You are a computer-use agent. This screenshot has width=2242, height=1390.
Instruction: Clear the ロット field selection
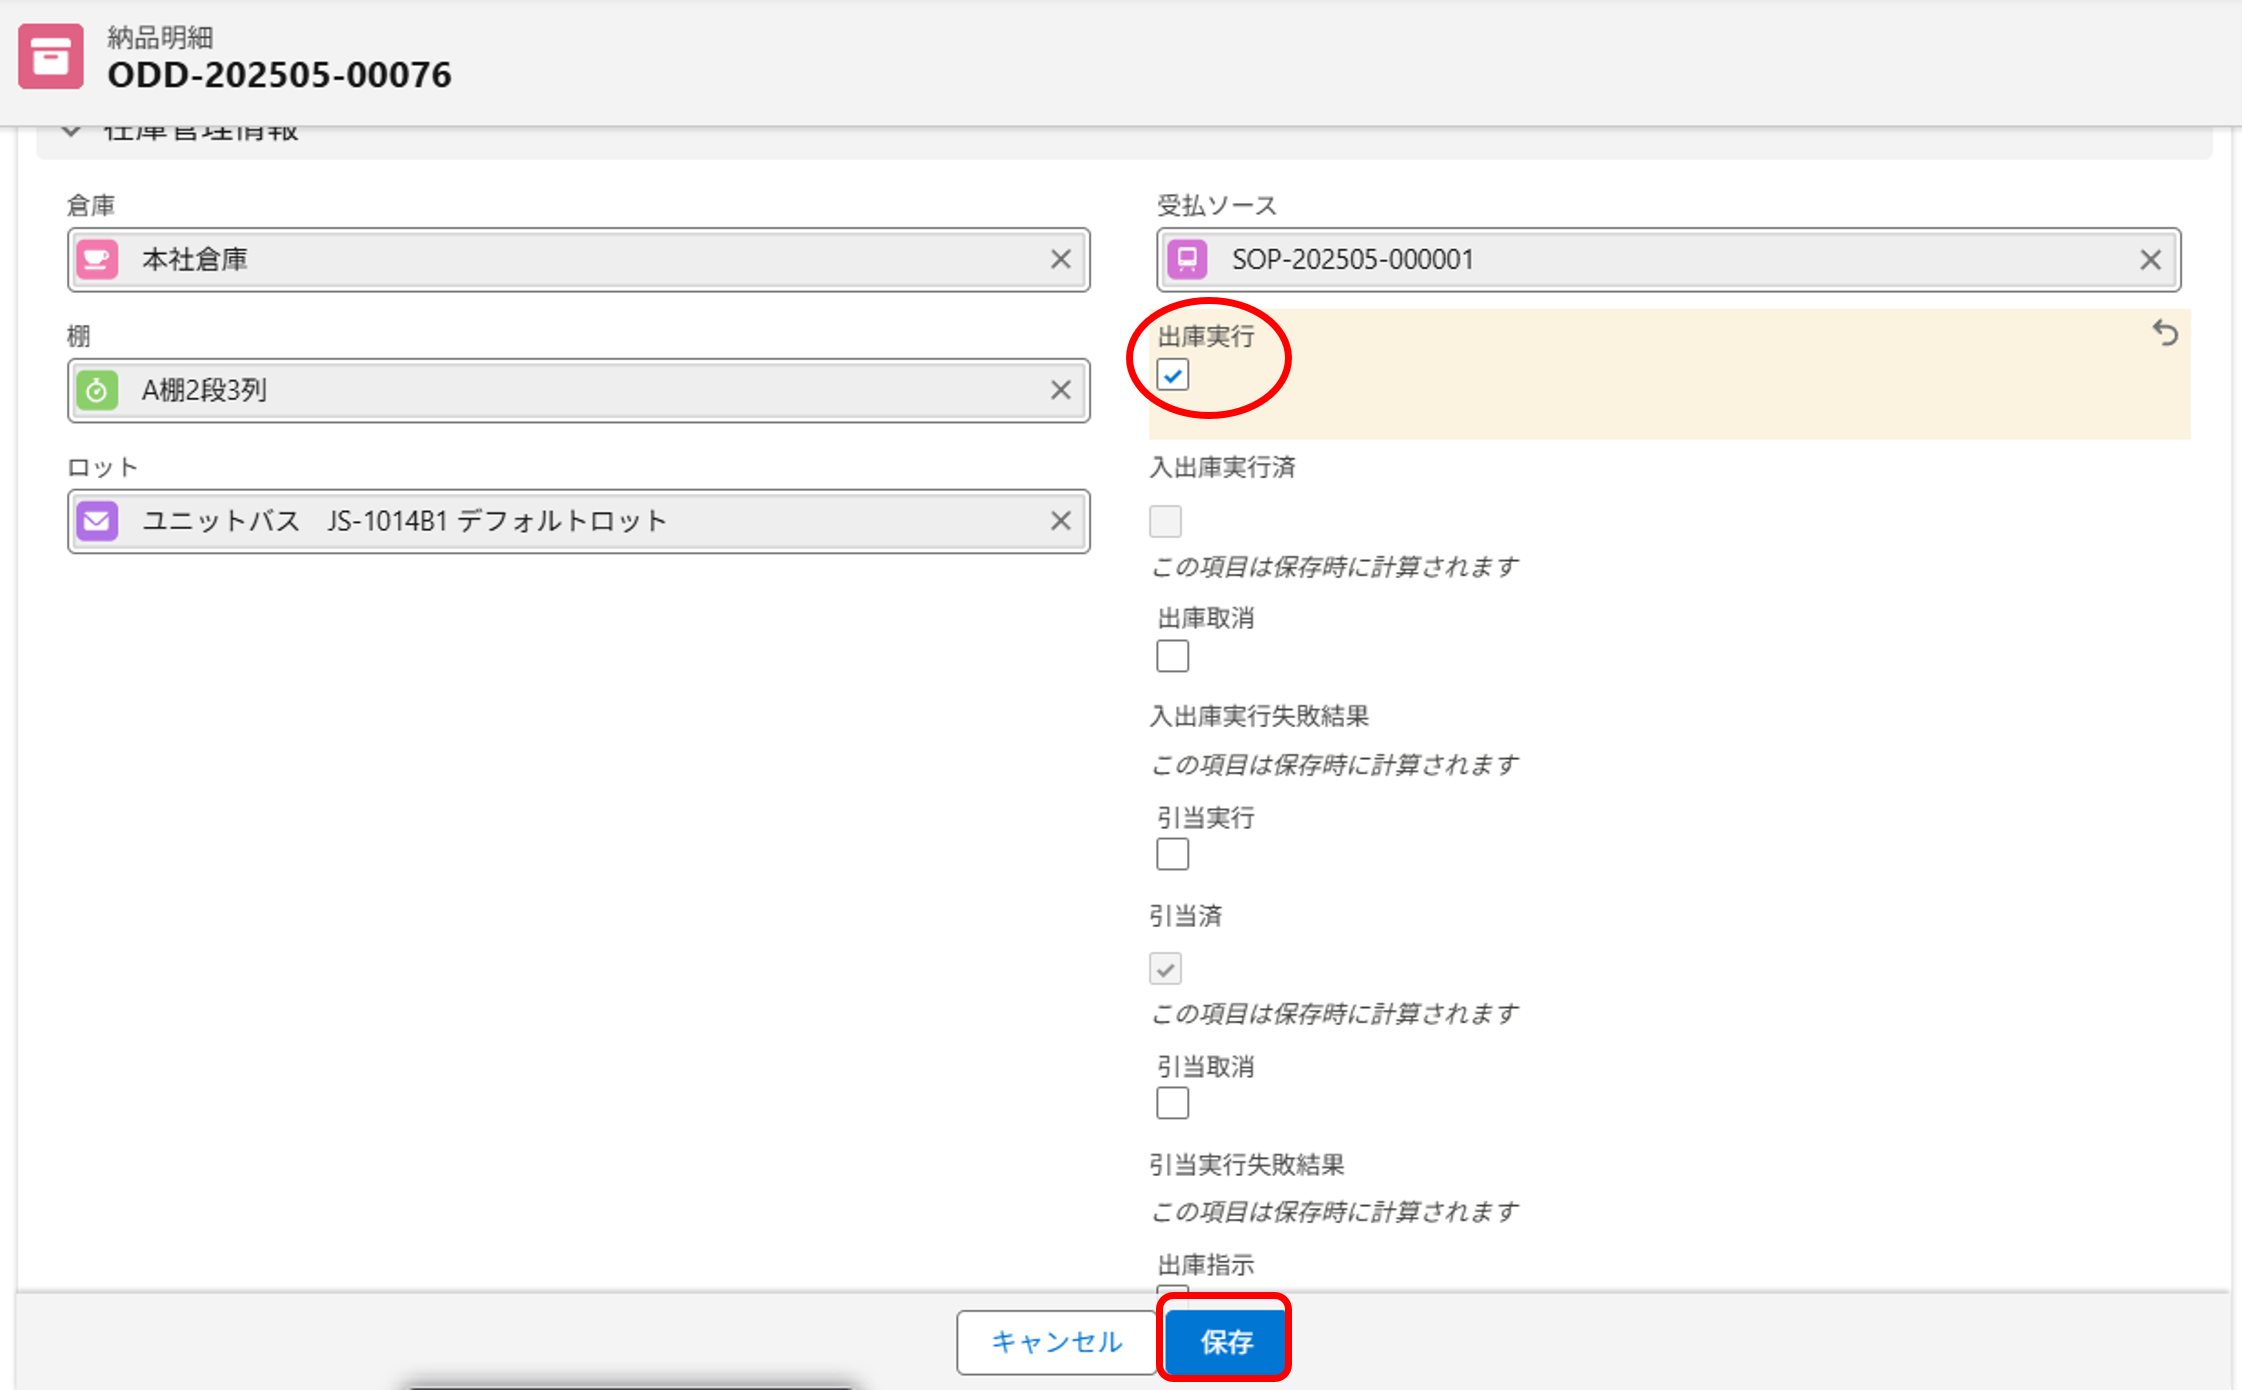tap(1061, 521)
